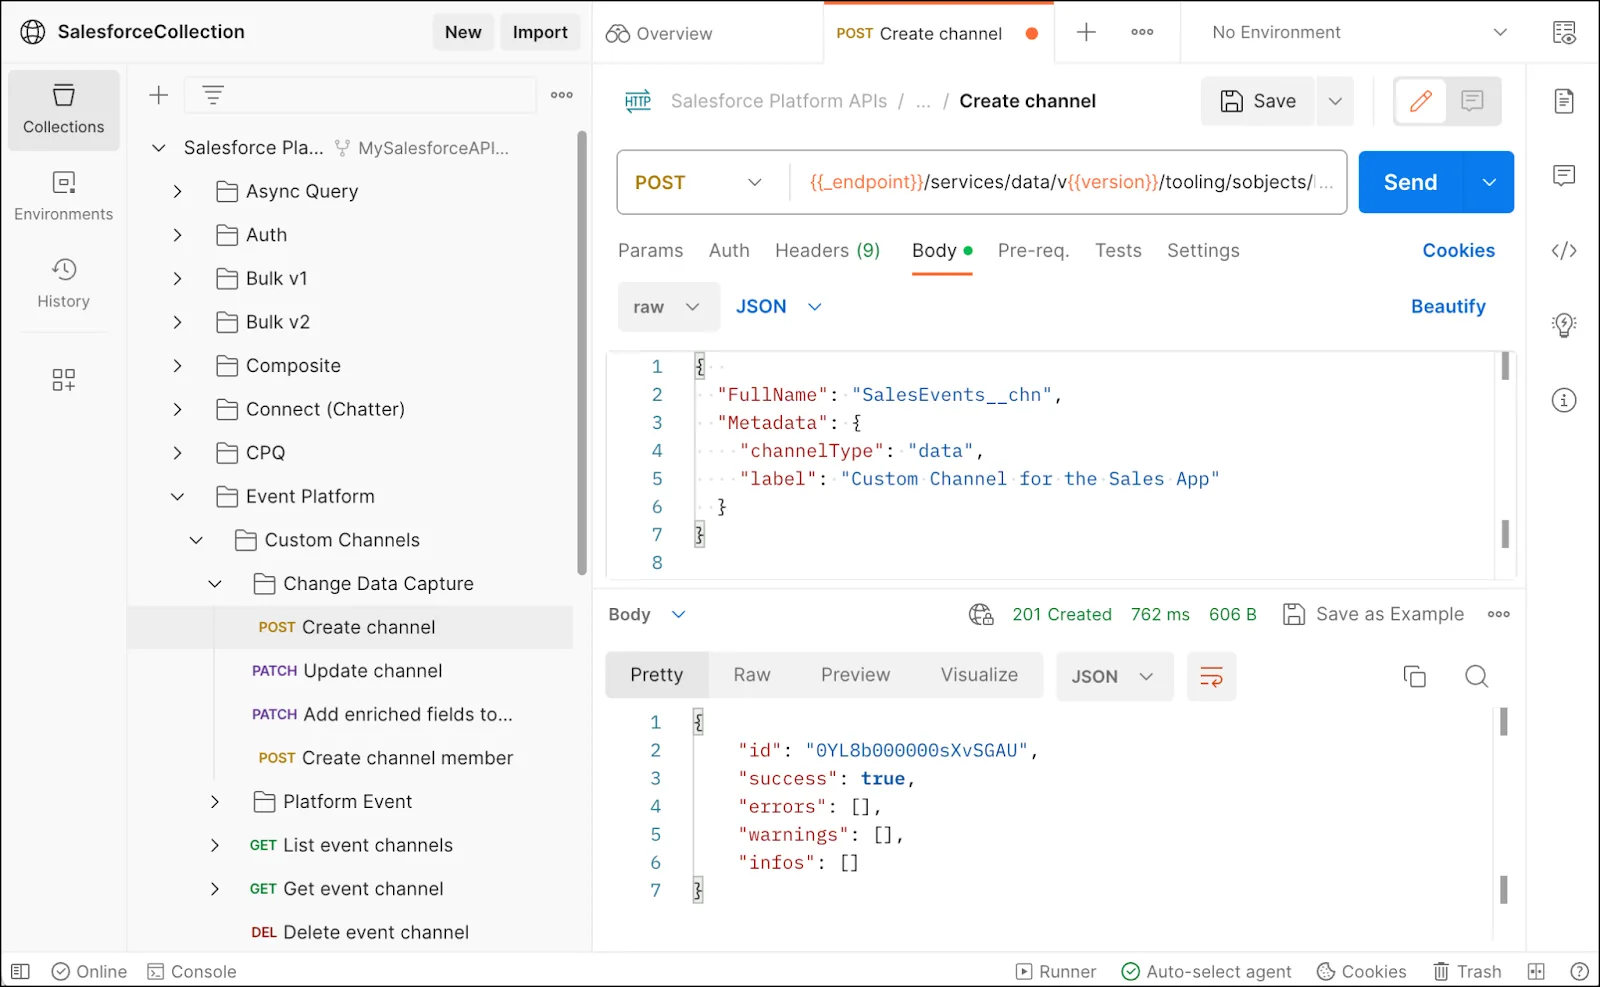Open the HTTP method POST dropdown
Screen dimensions: 1600x987
tap(700, 182)
